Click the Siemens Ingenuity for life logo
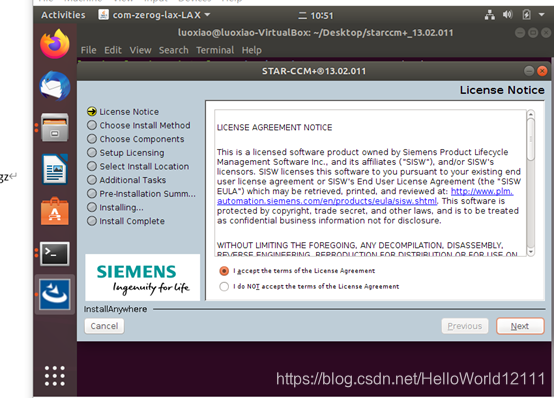This screenshot has width=554, height=398. [142, 278]
